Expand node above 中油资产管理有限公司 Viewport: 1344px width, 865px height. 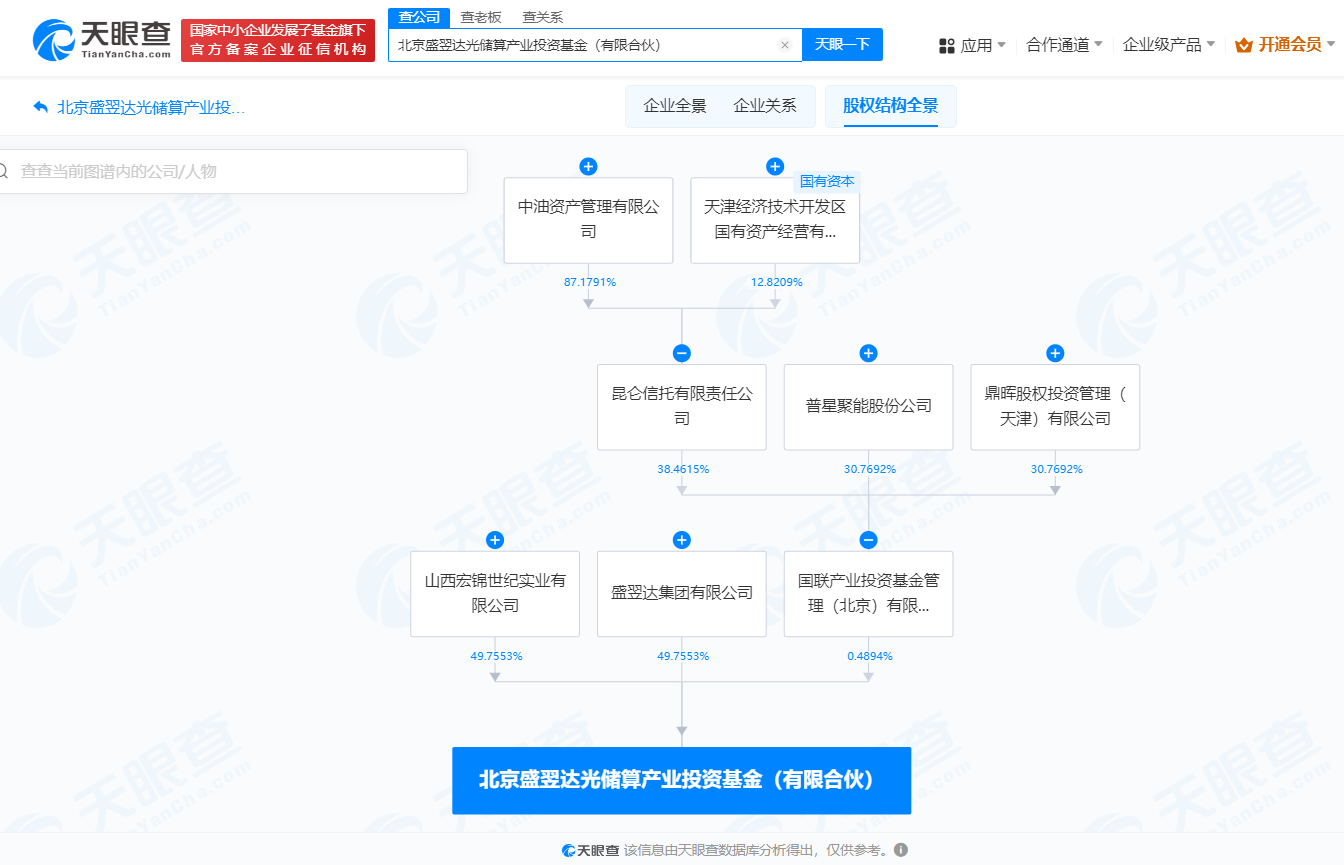coord(588,166)
